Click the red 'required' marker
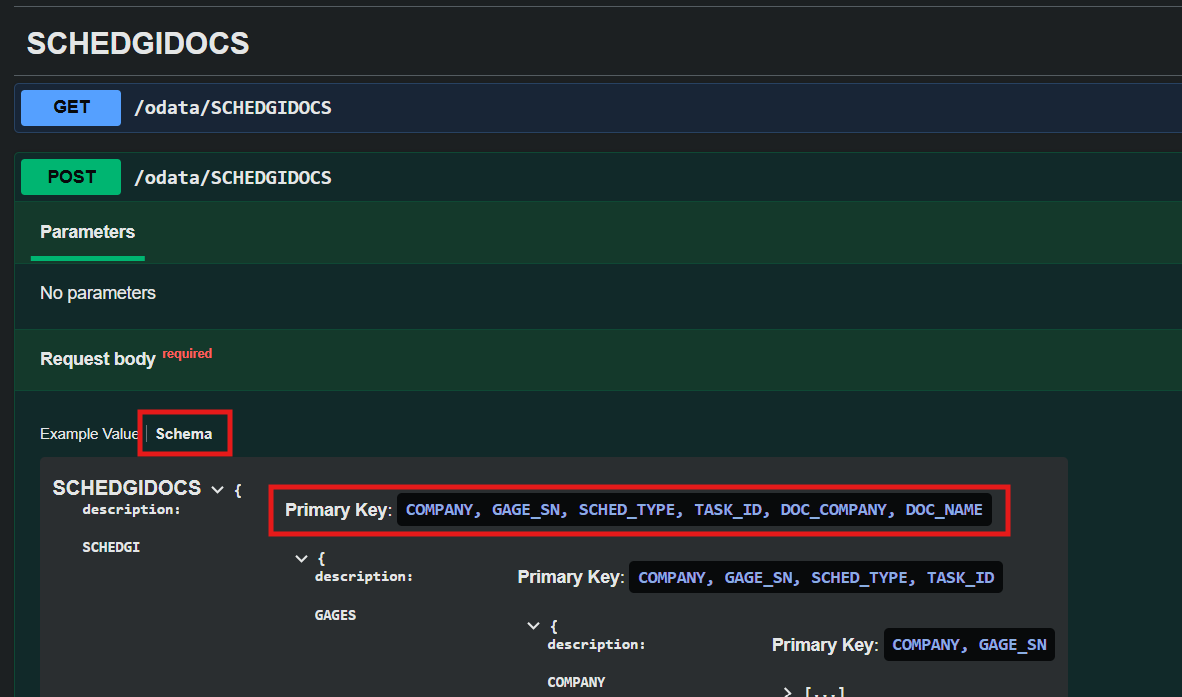The width and height of the screenshot is (1182, 697). point(188,353)
